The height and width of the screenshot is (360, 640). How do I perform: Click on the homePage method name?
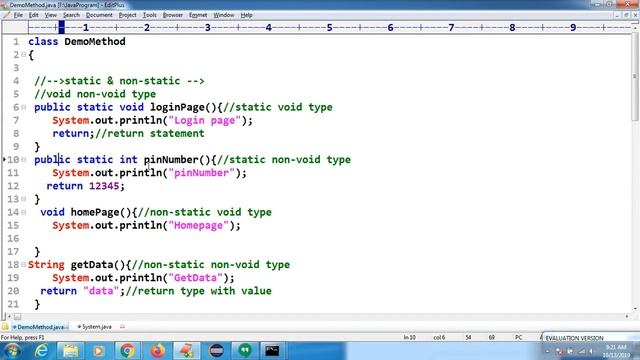point(95,212)
